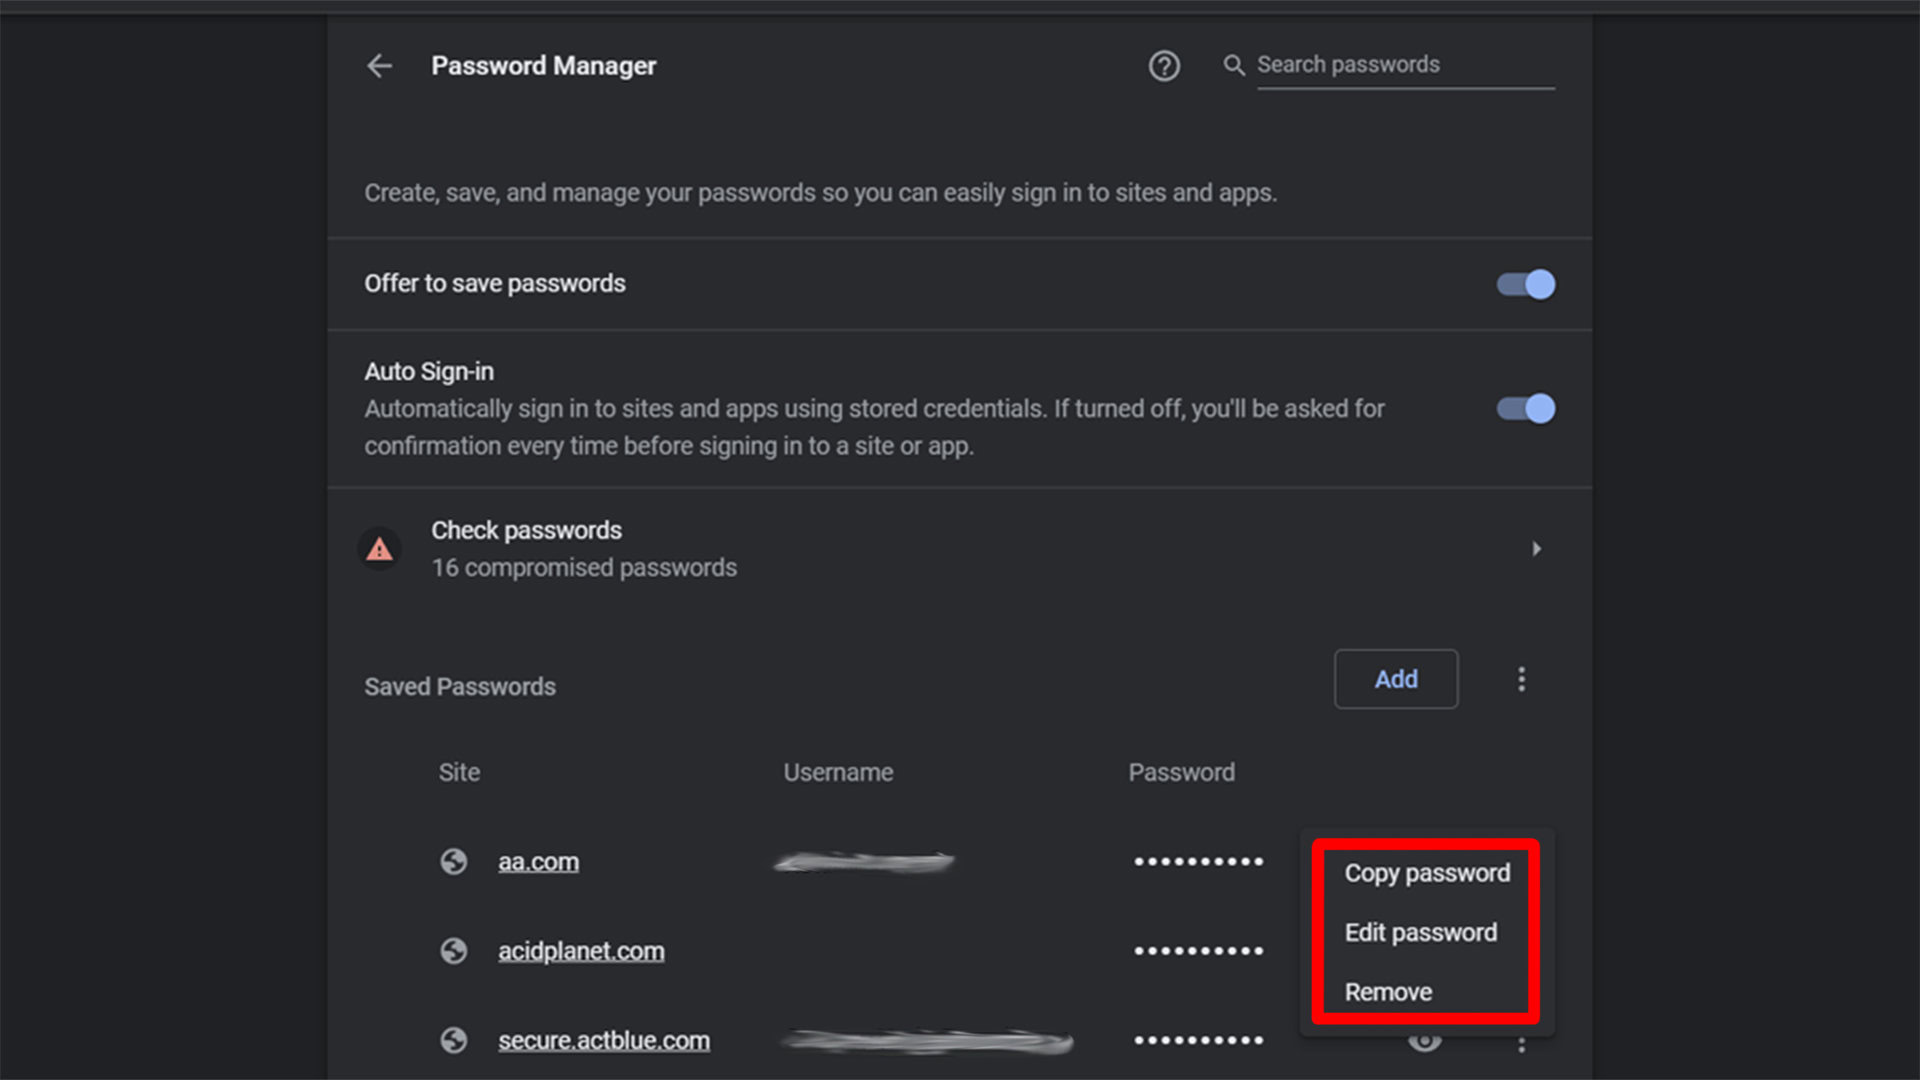This screenshot has height=1080, width=1920.
Task: Click the acidplanet.com saved site entry
Action: click(580, 951)
